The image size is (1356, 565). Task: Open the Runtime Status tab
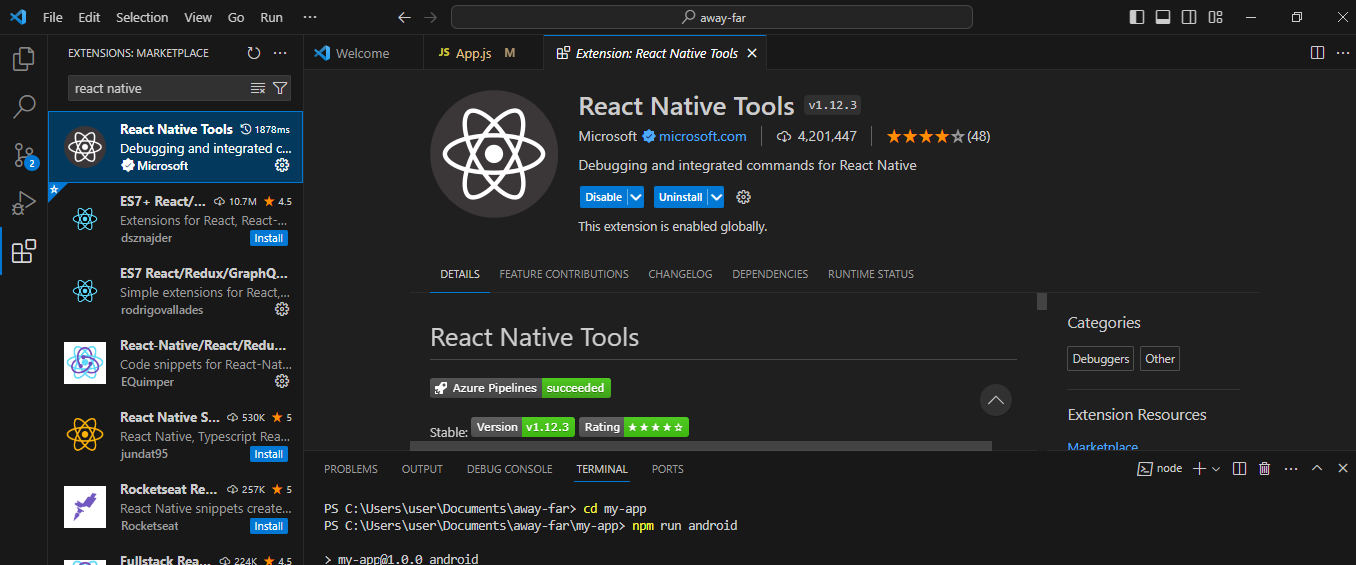(871, 274)
